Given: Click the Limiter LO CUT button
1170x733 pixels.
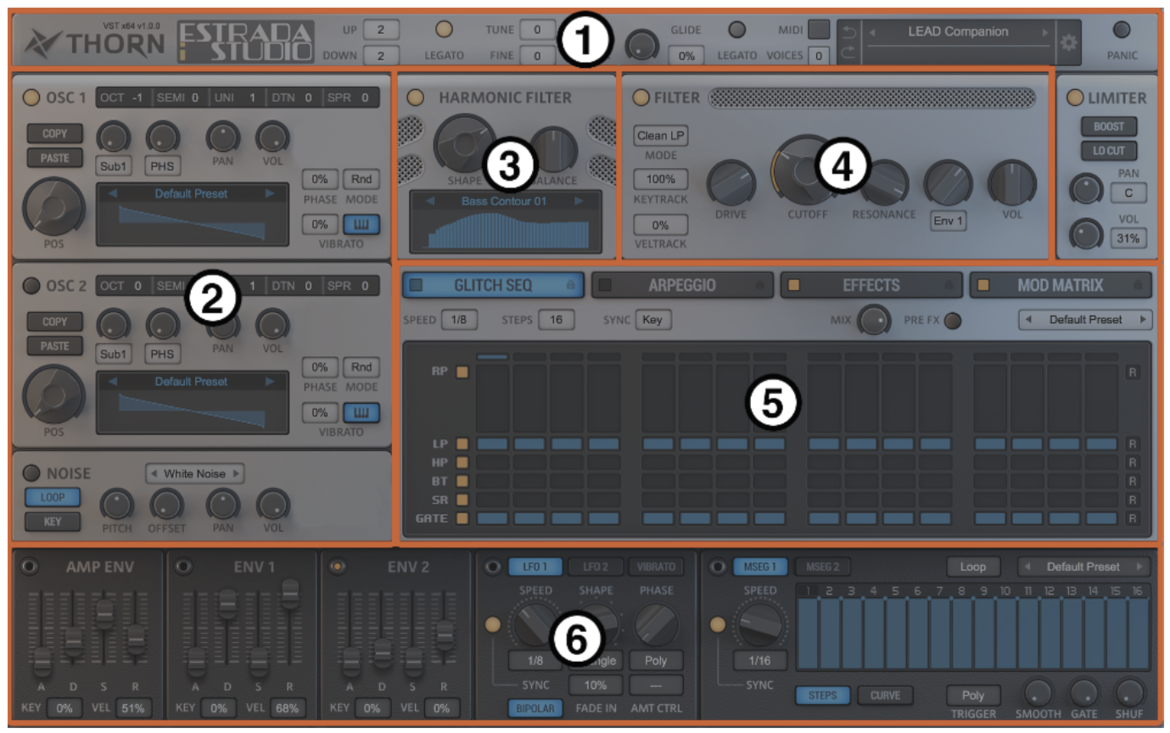Looking at the screenshot, I should [1109, 150].
